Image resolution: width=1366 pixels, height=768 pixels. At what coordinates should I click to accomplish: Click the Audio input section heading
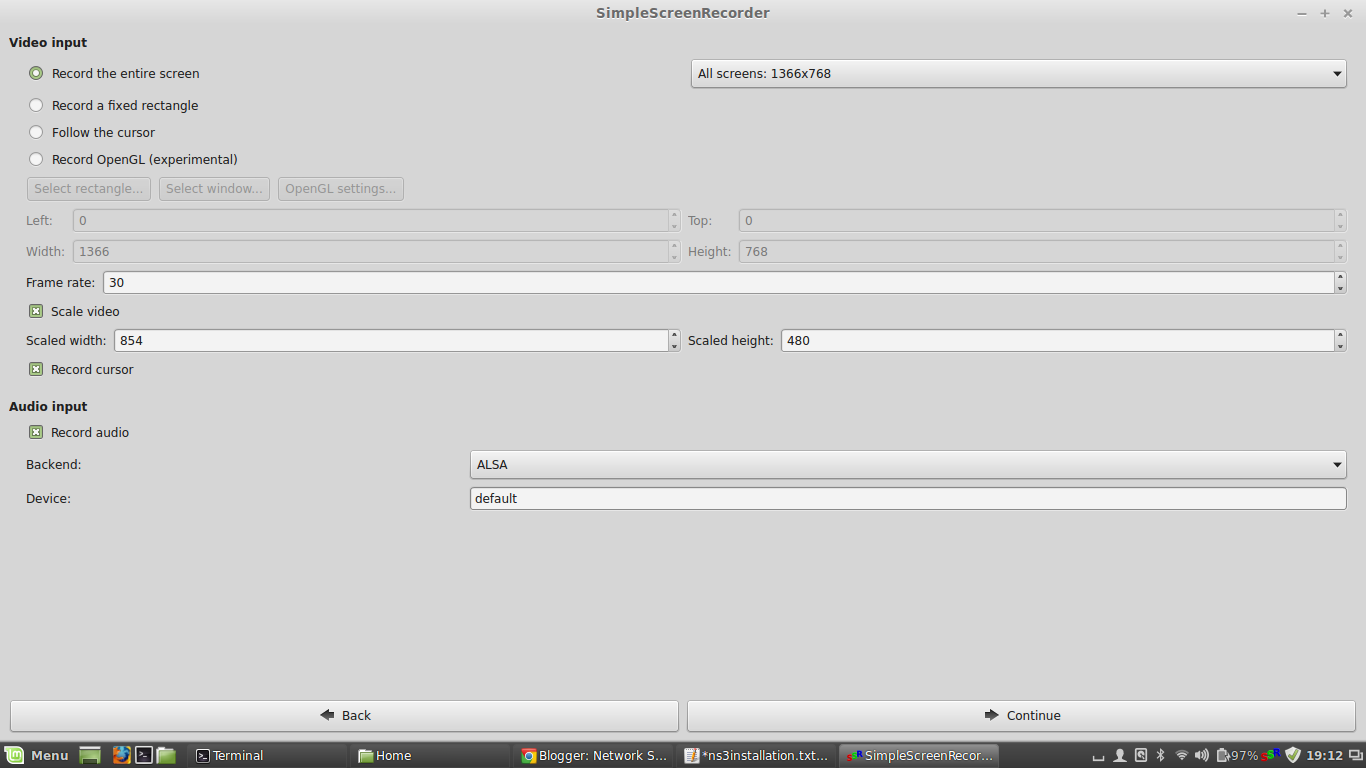48,406
